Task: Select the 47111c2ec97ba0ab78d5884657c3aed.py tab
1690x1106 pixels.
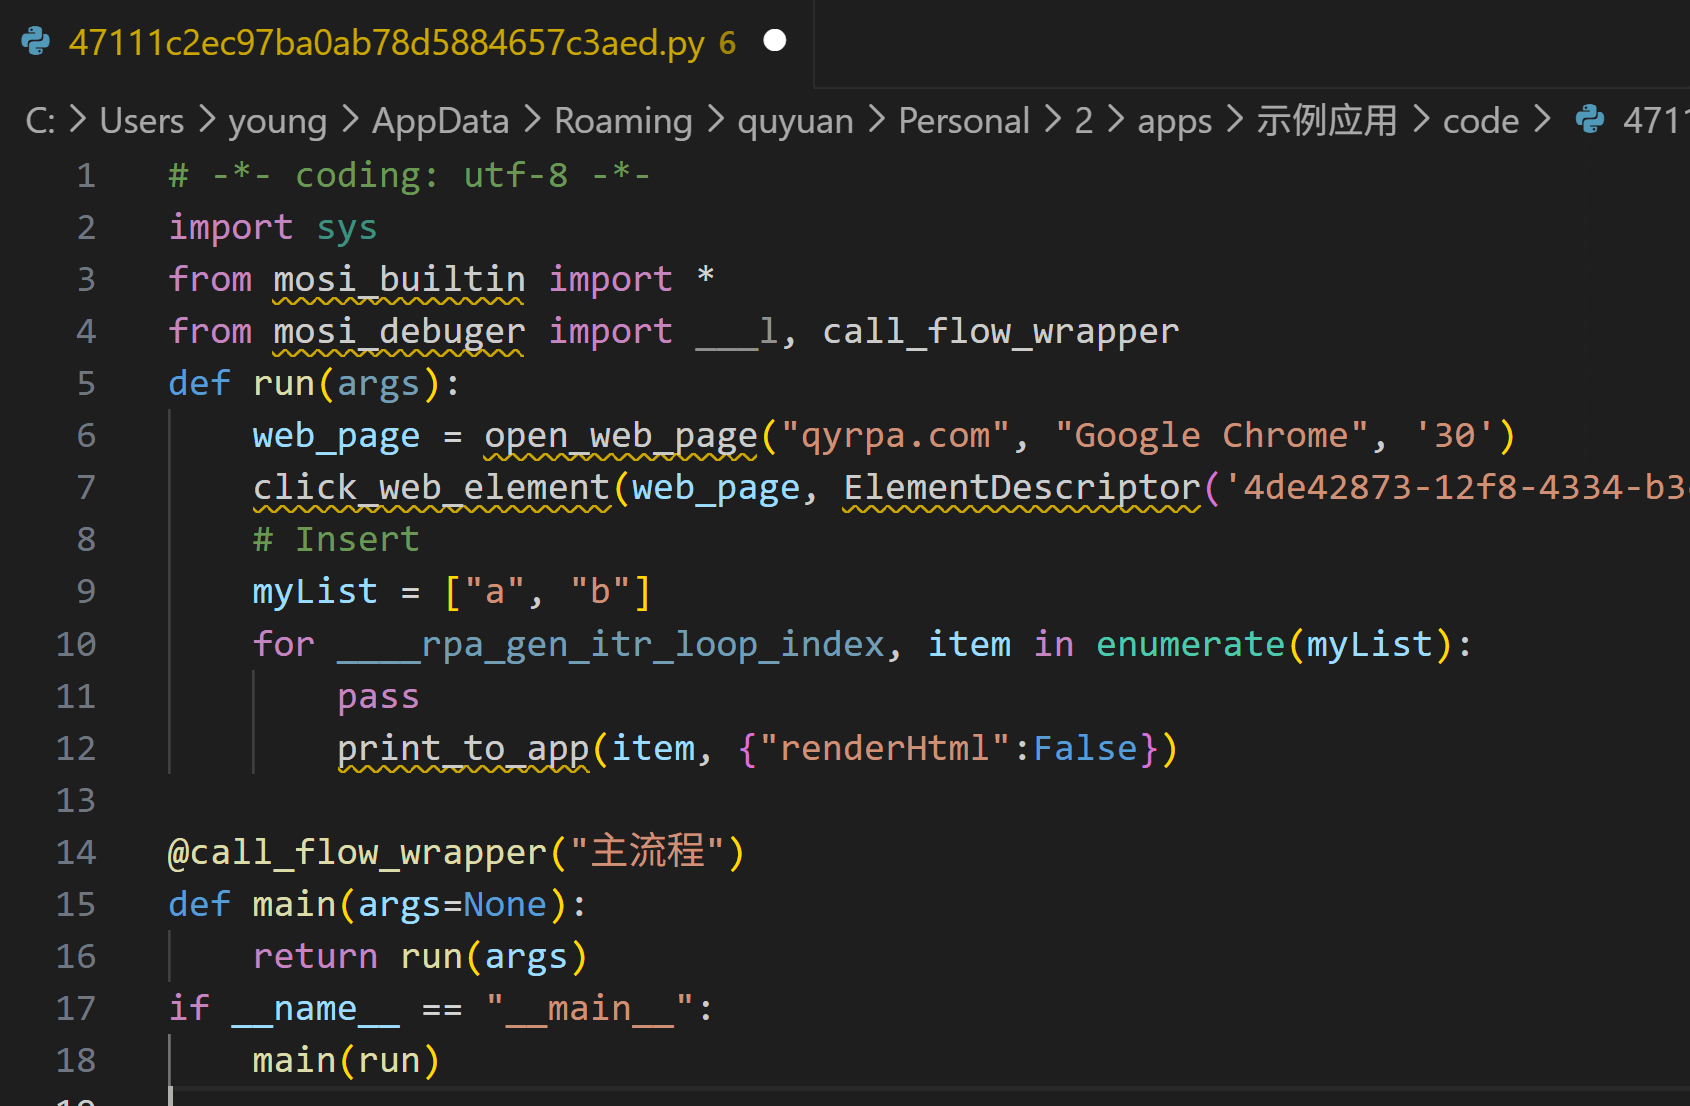Action: coord(386,43)
